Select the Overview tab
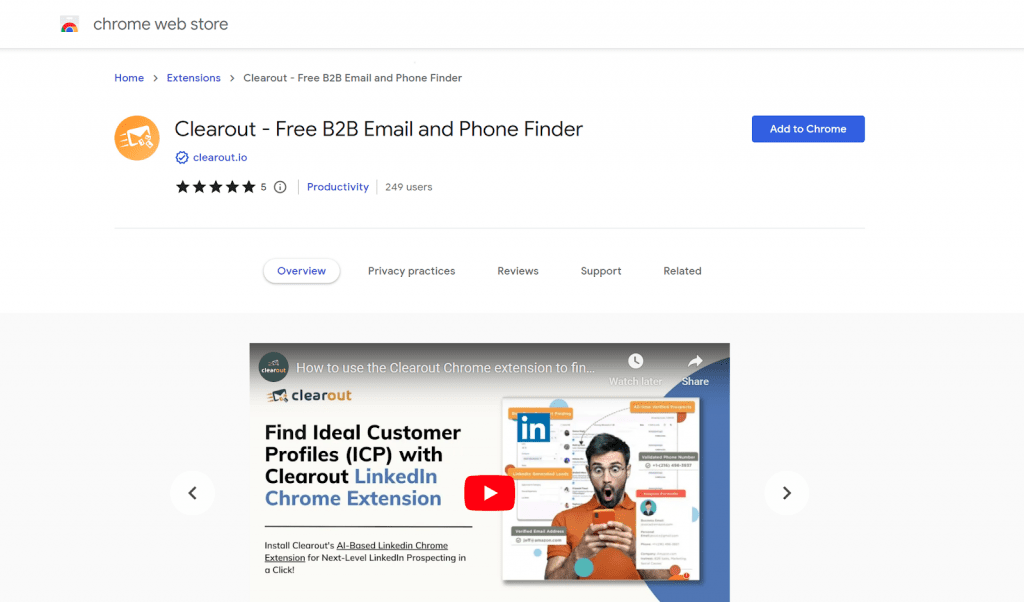Viewport: 1024px width, 602px height. click(x=301, y=271)
